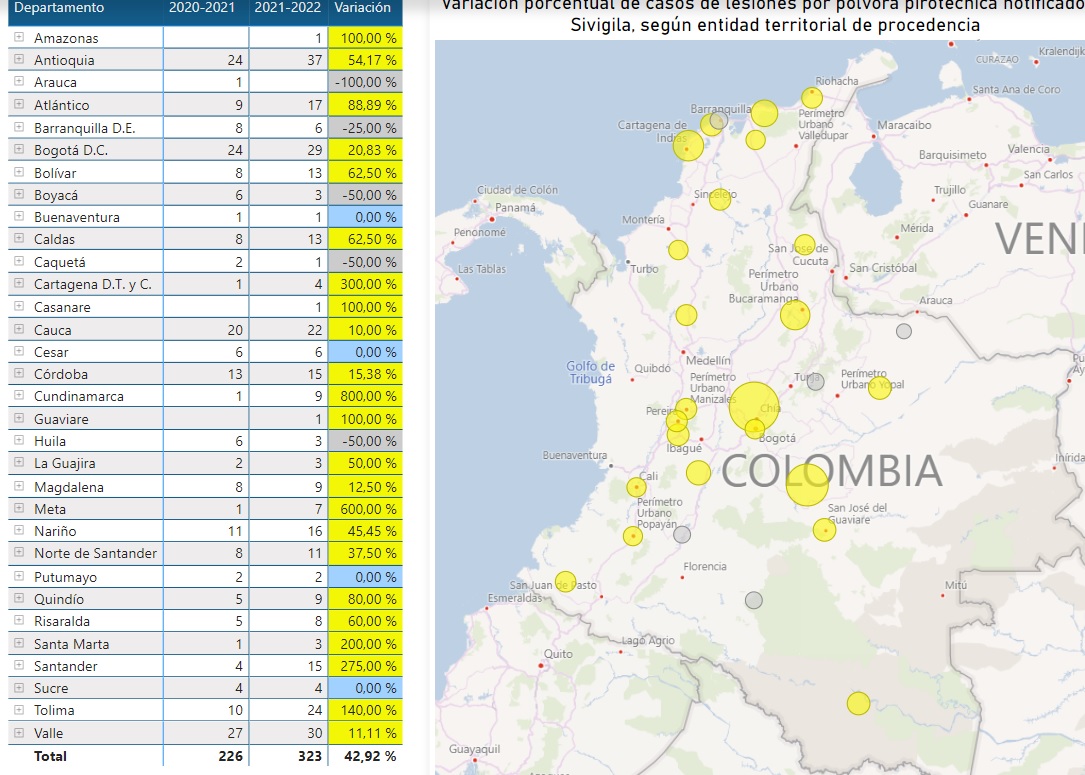Expand the Bogotá D.C. row
The image size is (1085, 775).
(x=19, y=149)
